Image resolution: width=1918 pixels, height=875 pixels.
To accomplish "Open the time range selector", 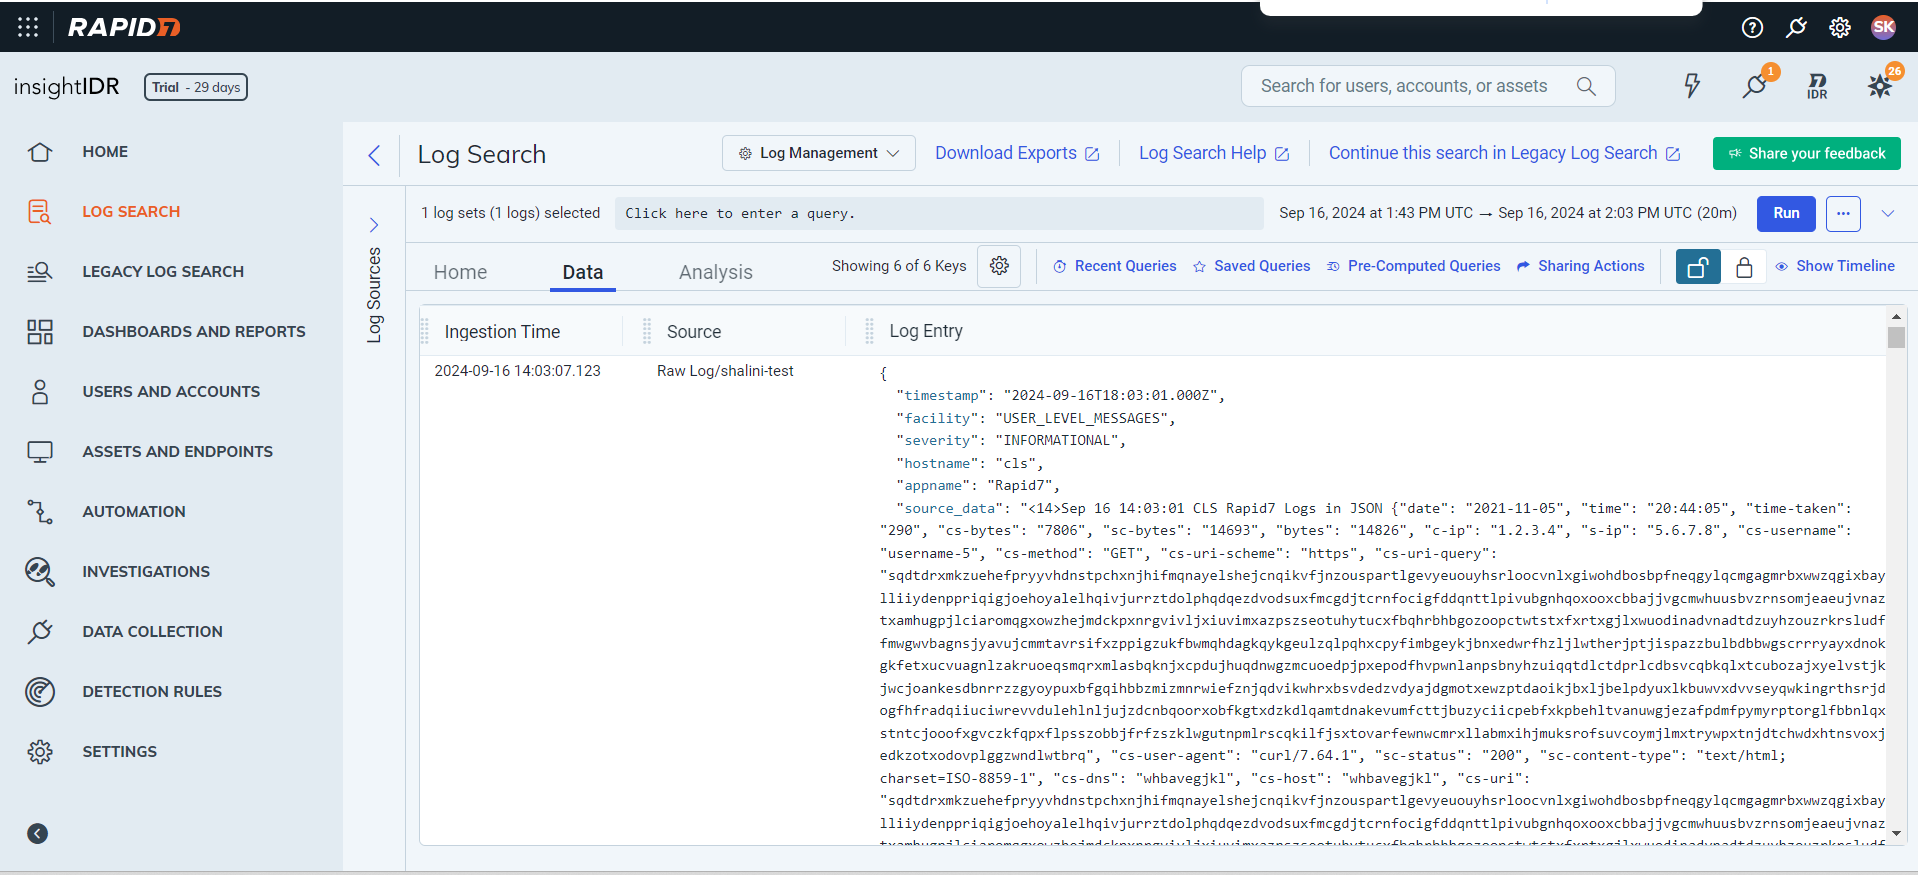I will pos(1508,213).
